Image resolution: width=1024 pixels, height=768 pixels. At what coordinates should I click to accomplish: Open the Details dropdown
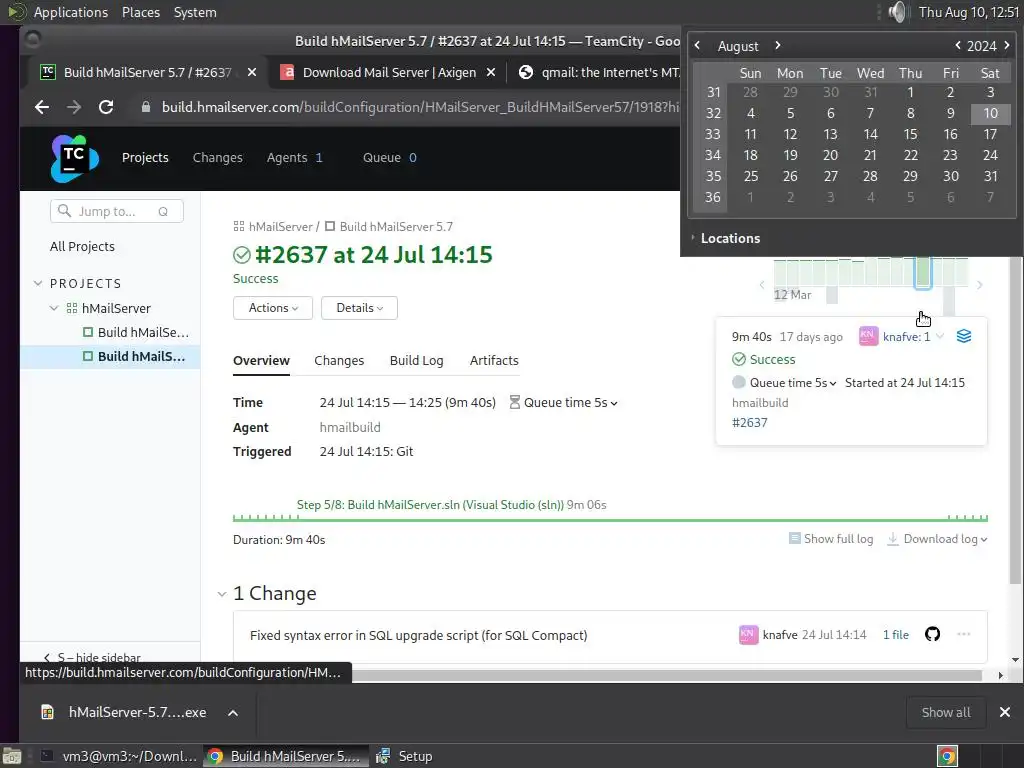(x=359, y=308)
